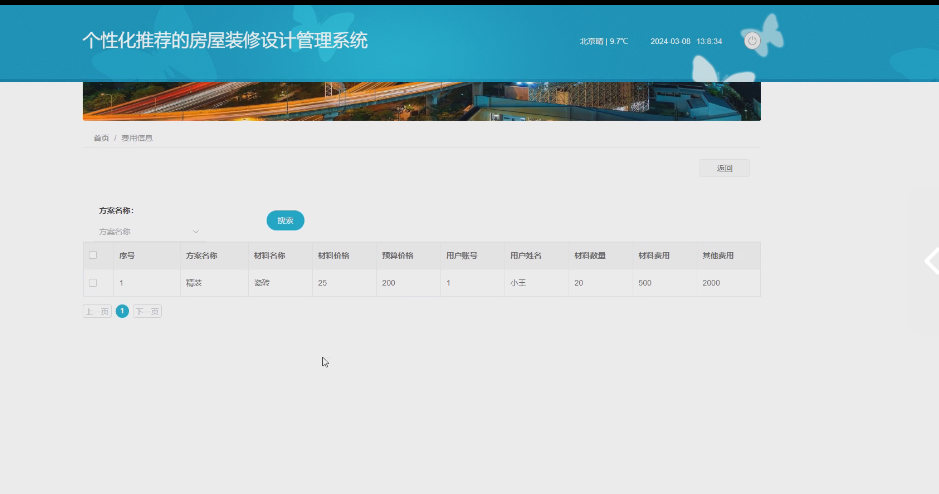Click the 返回 button
Viewport: 939px width, 494px height.
pyautogui.click(x=724, y=168)
